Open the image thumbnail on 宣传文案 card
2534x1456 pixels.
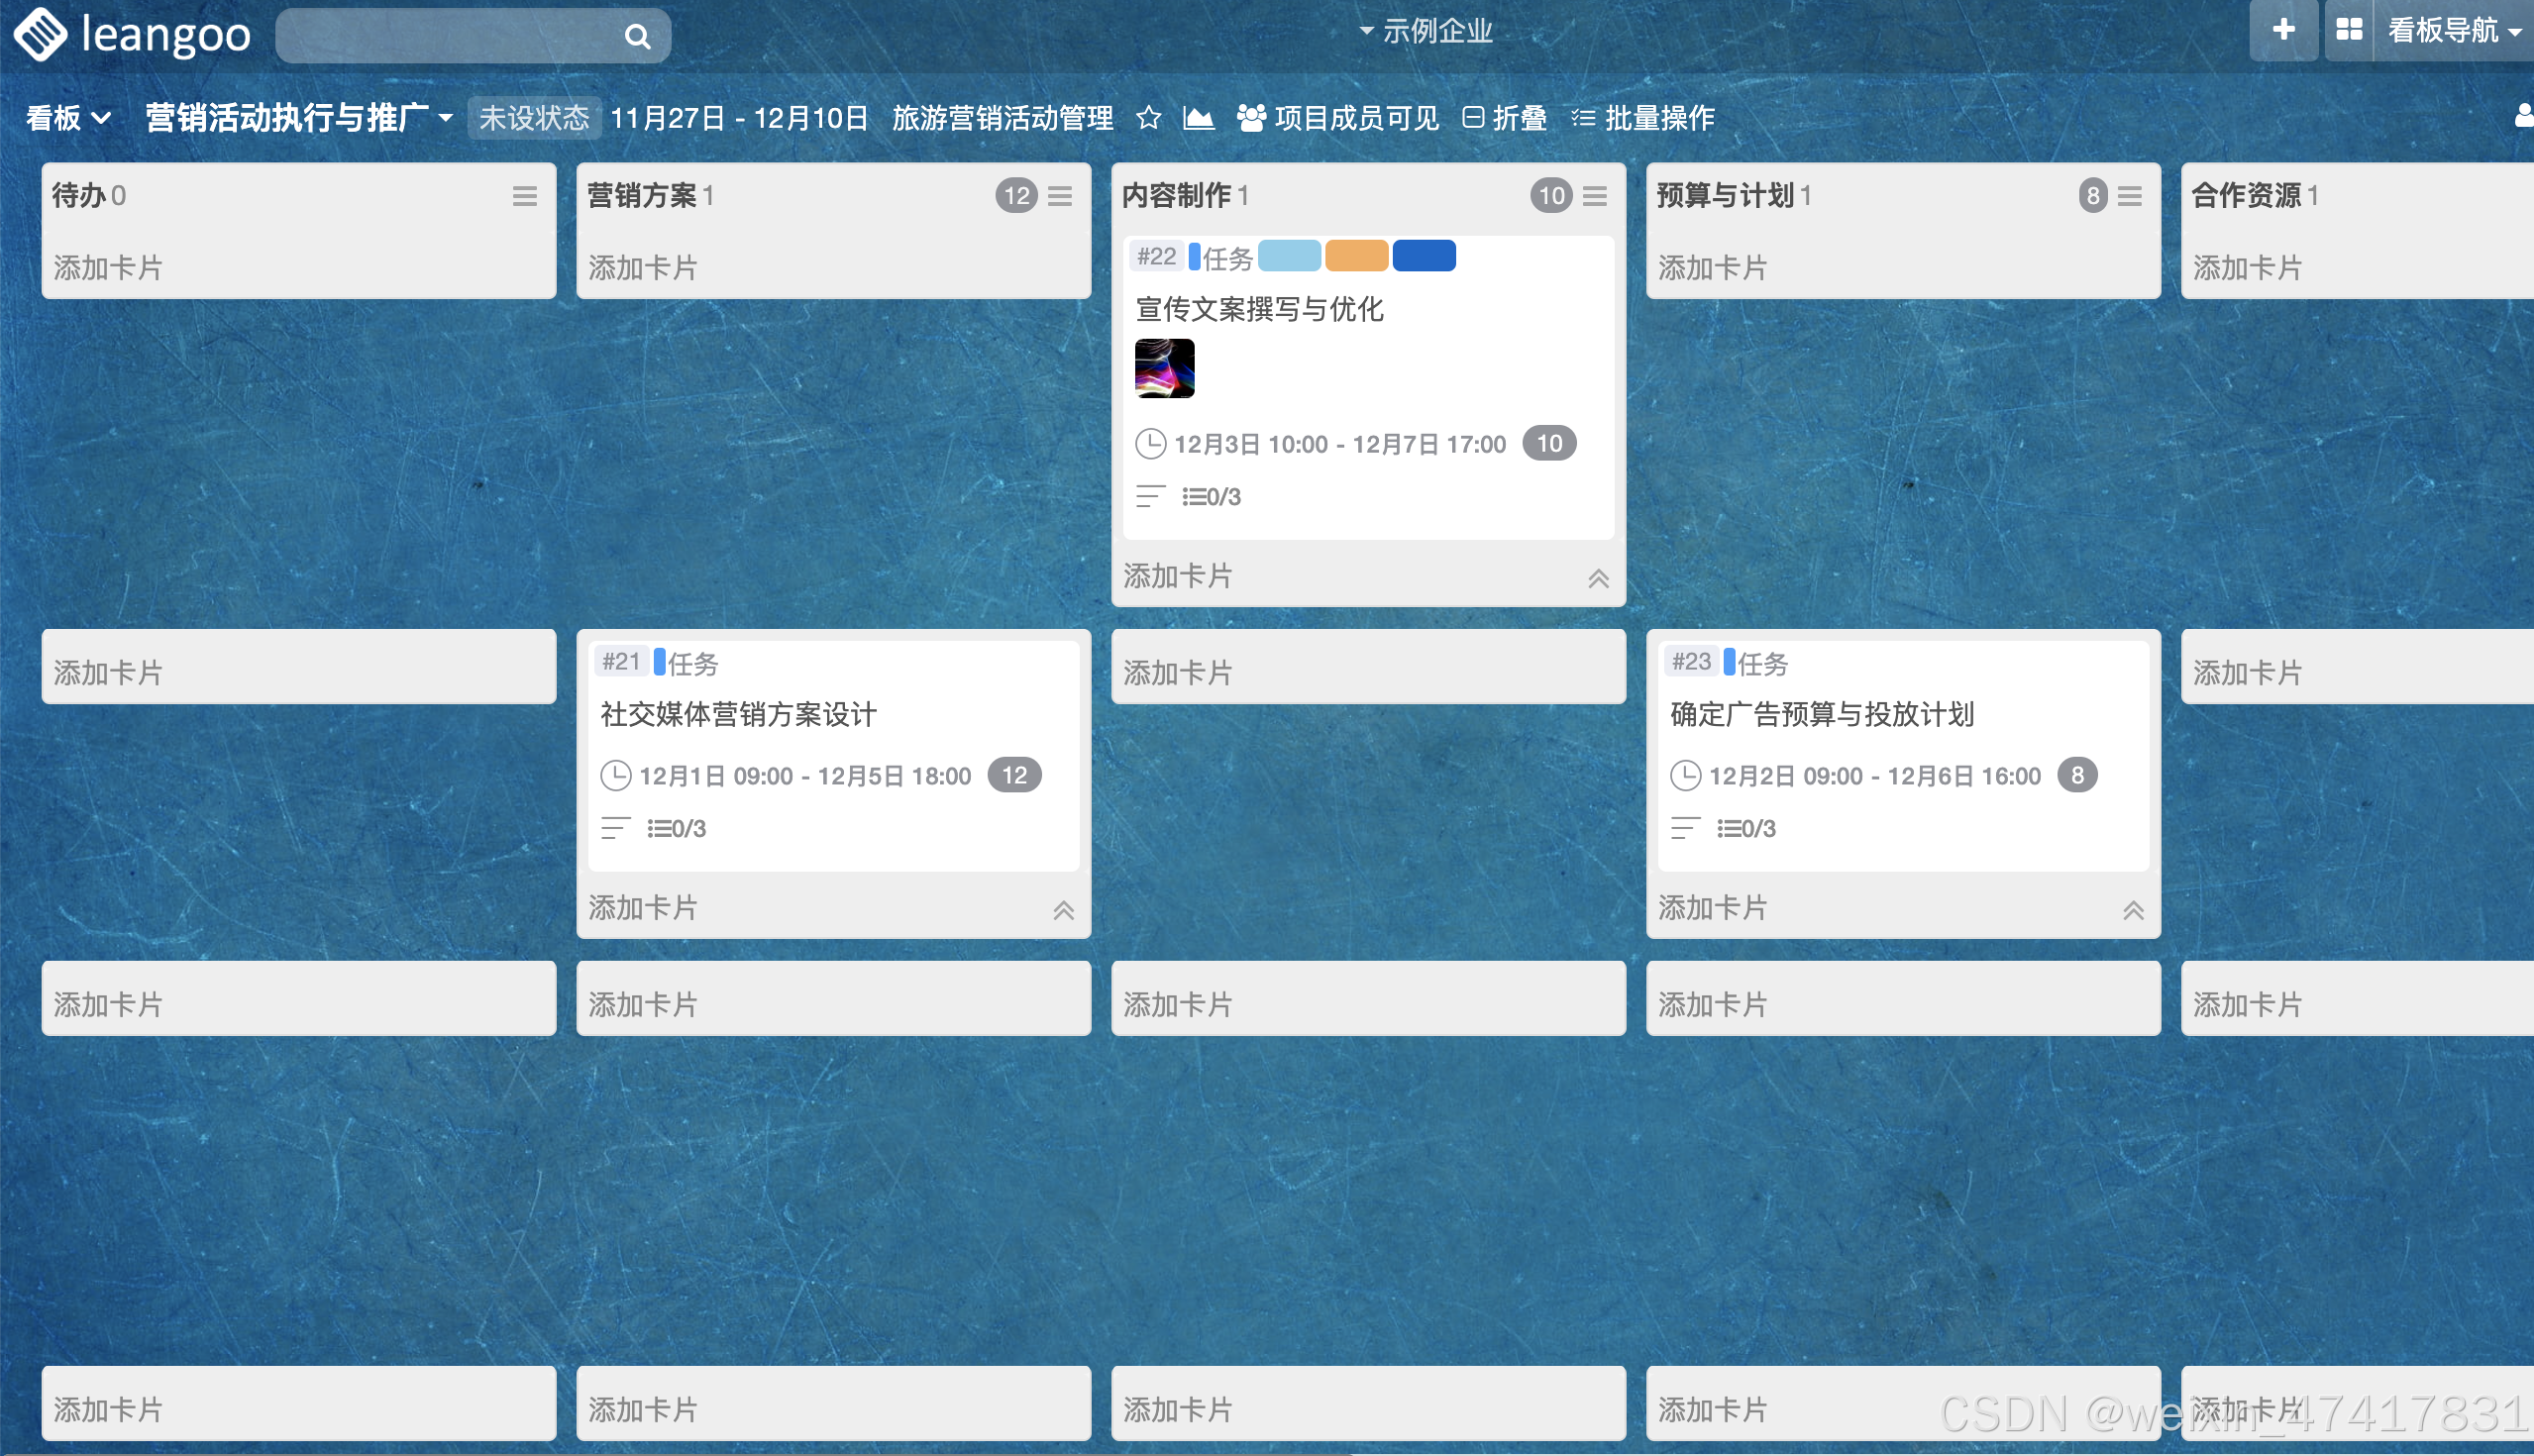(1164, 368)
